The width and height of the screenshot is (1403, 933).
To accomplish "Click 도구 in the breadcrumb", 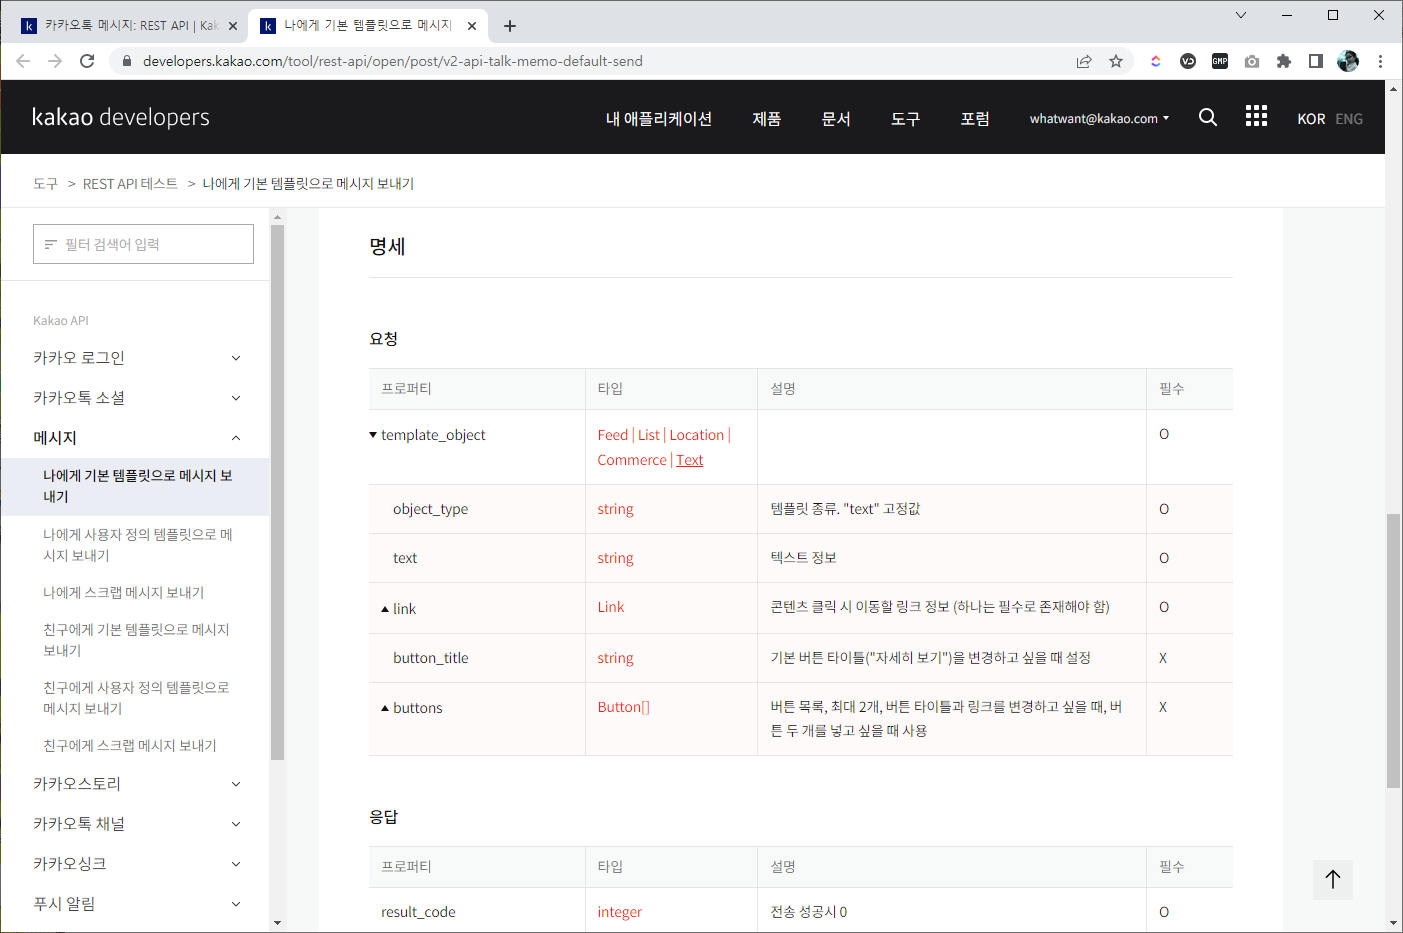I will click(45, 184).
